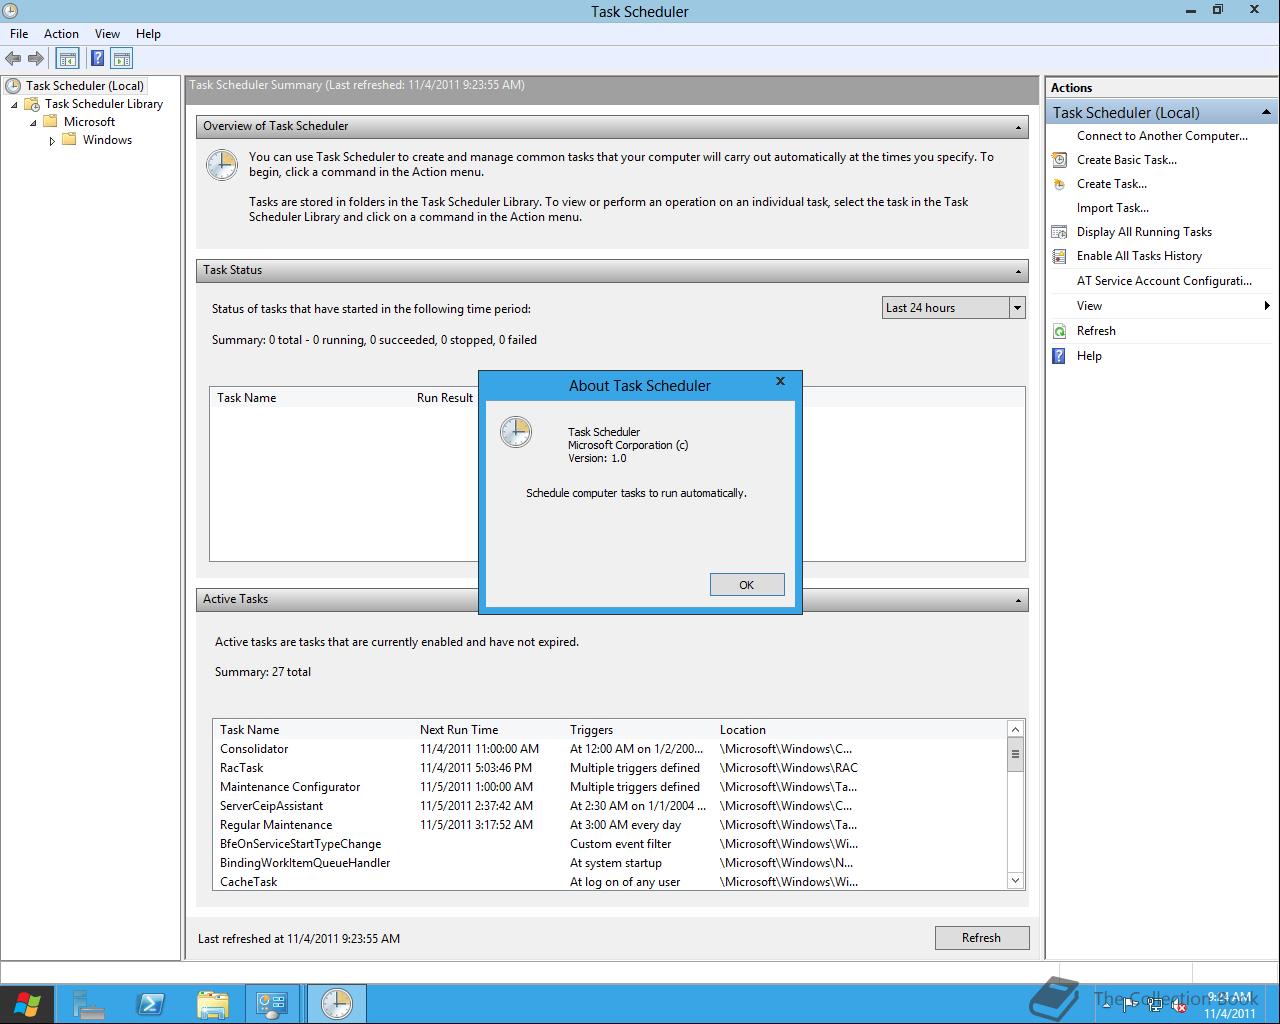Click the green Refresh icon in Actions

point(1059,331)
